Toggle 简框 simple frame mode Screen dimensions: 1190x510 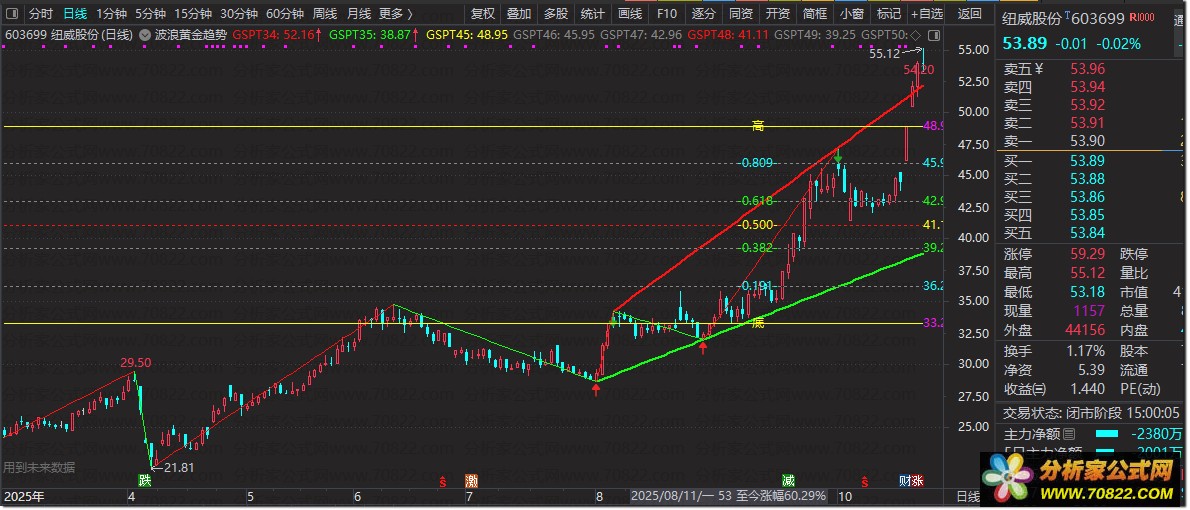point(814,14)
